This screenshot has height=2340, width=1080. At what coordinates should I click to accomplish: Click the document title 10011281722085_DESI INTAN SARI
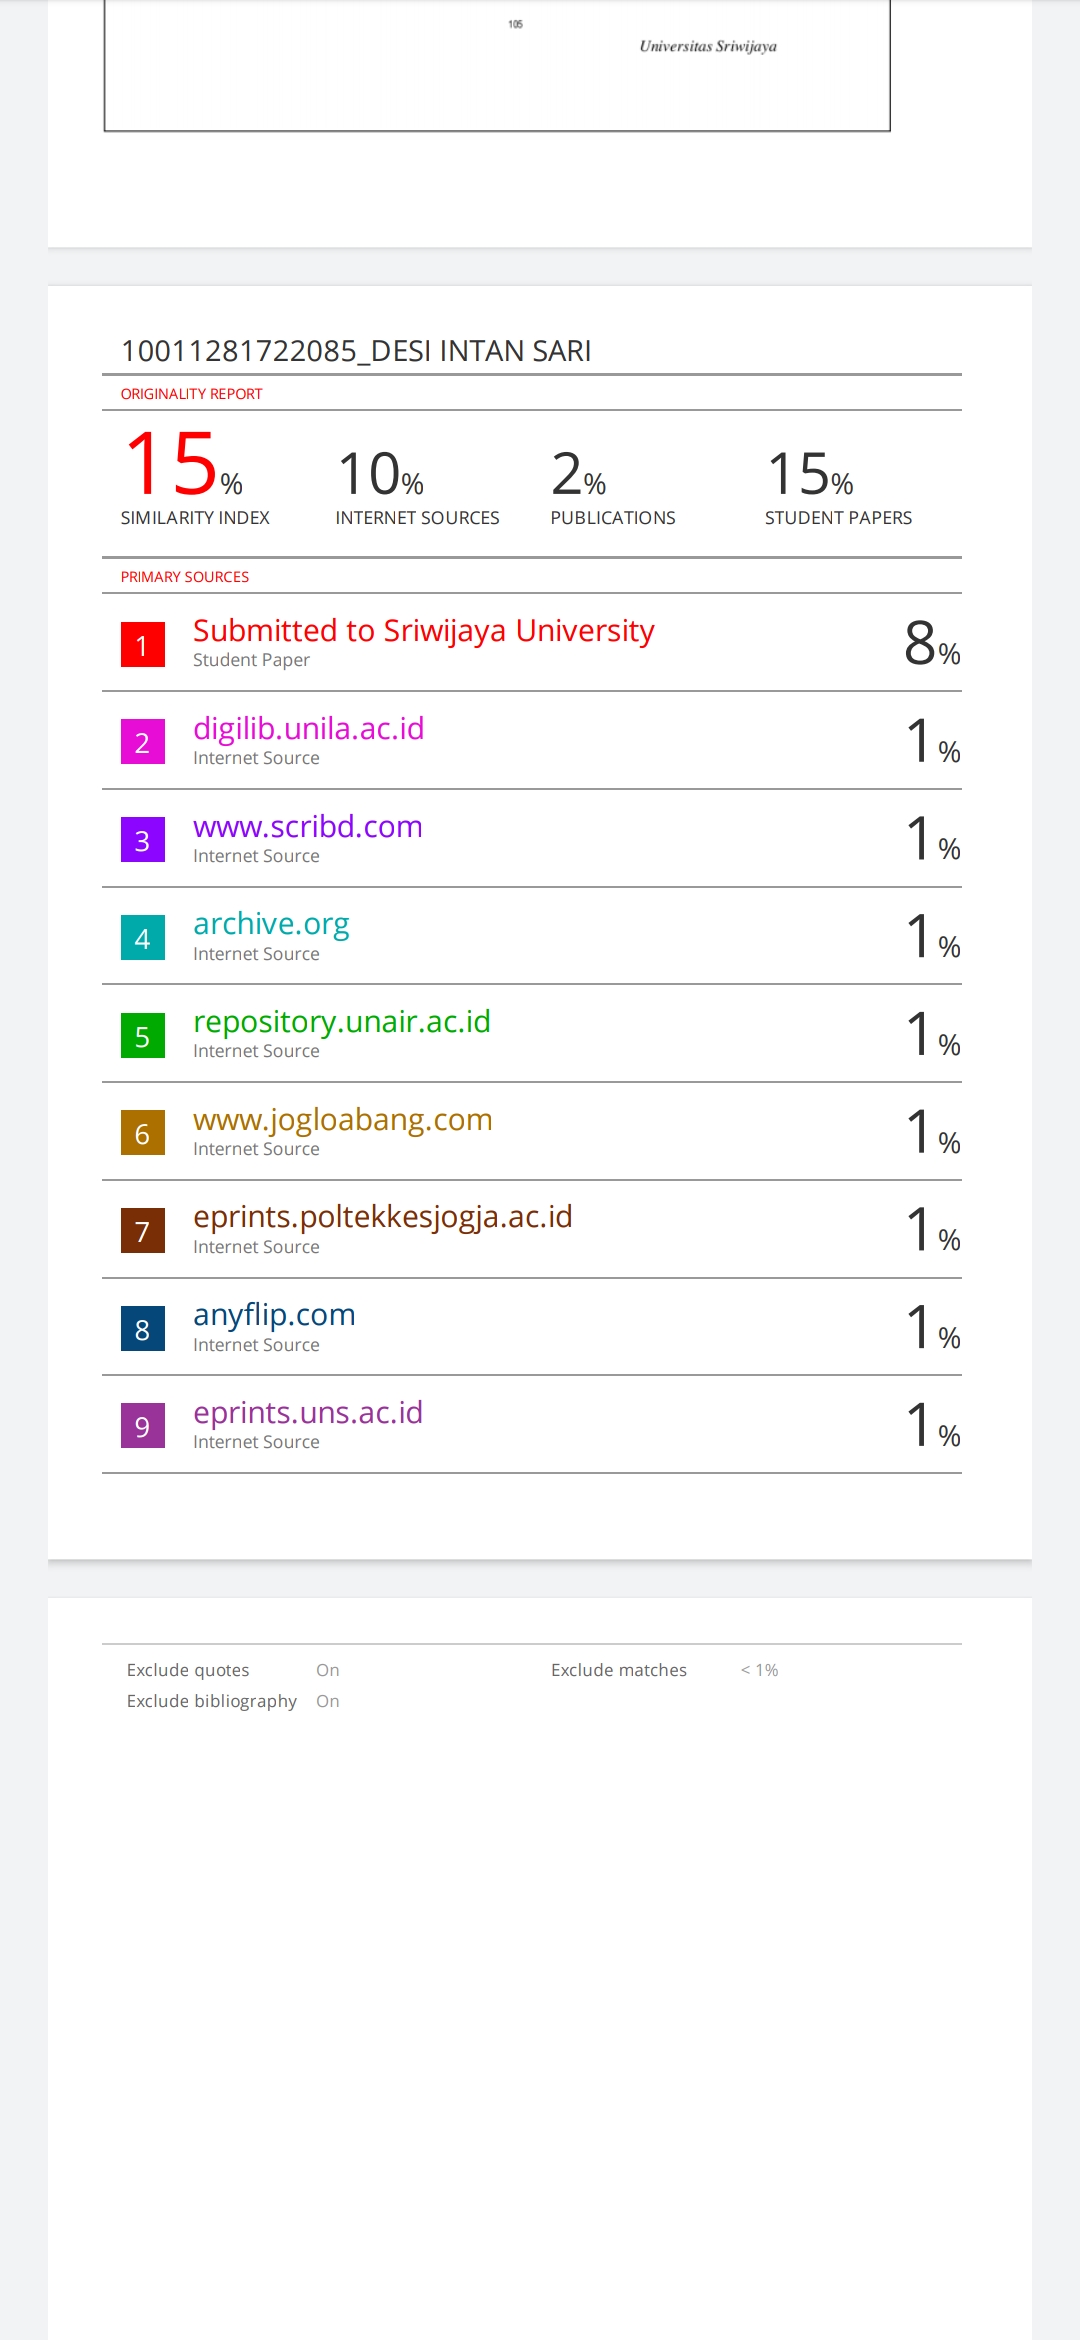click(356, 351)
